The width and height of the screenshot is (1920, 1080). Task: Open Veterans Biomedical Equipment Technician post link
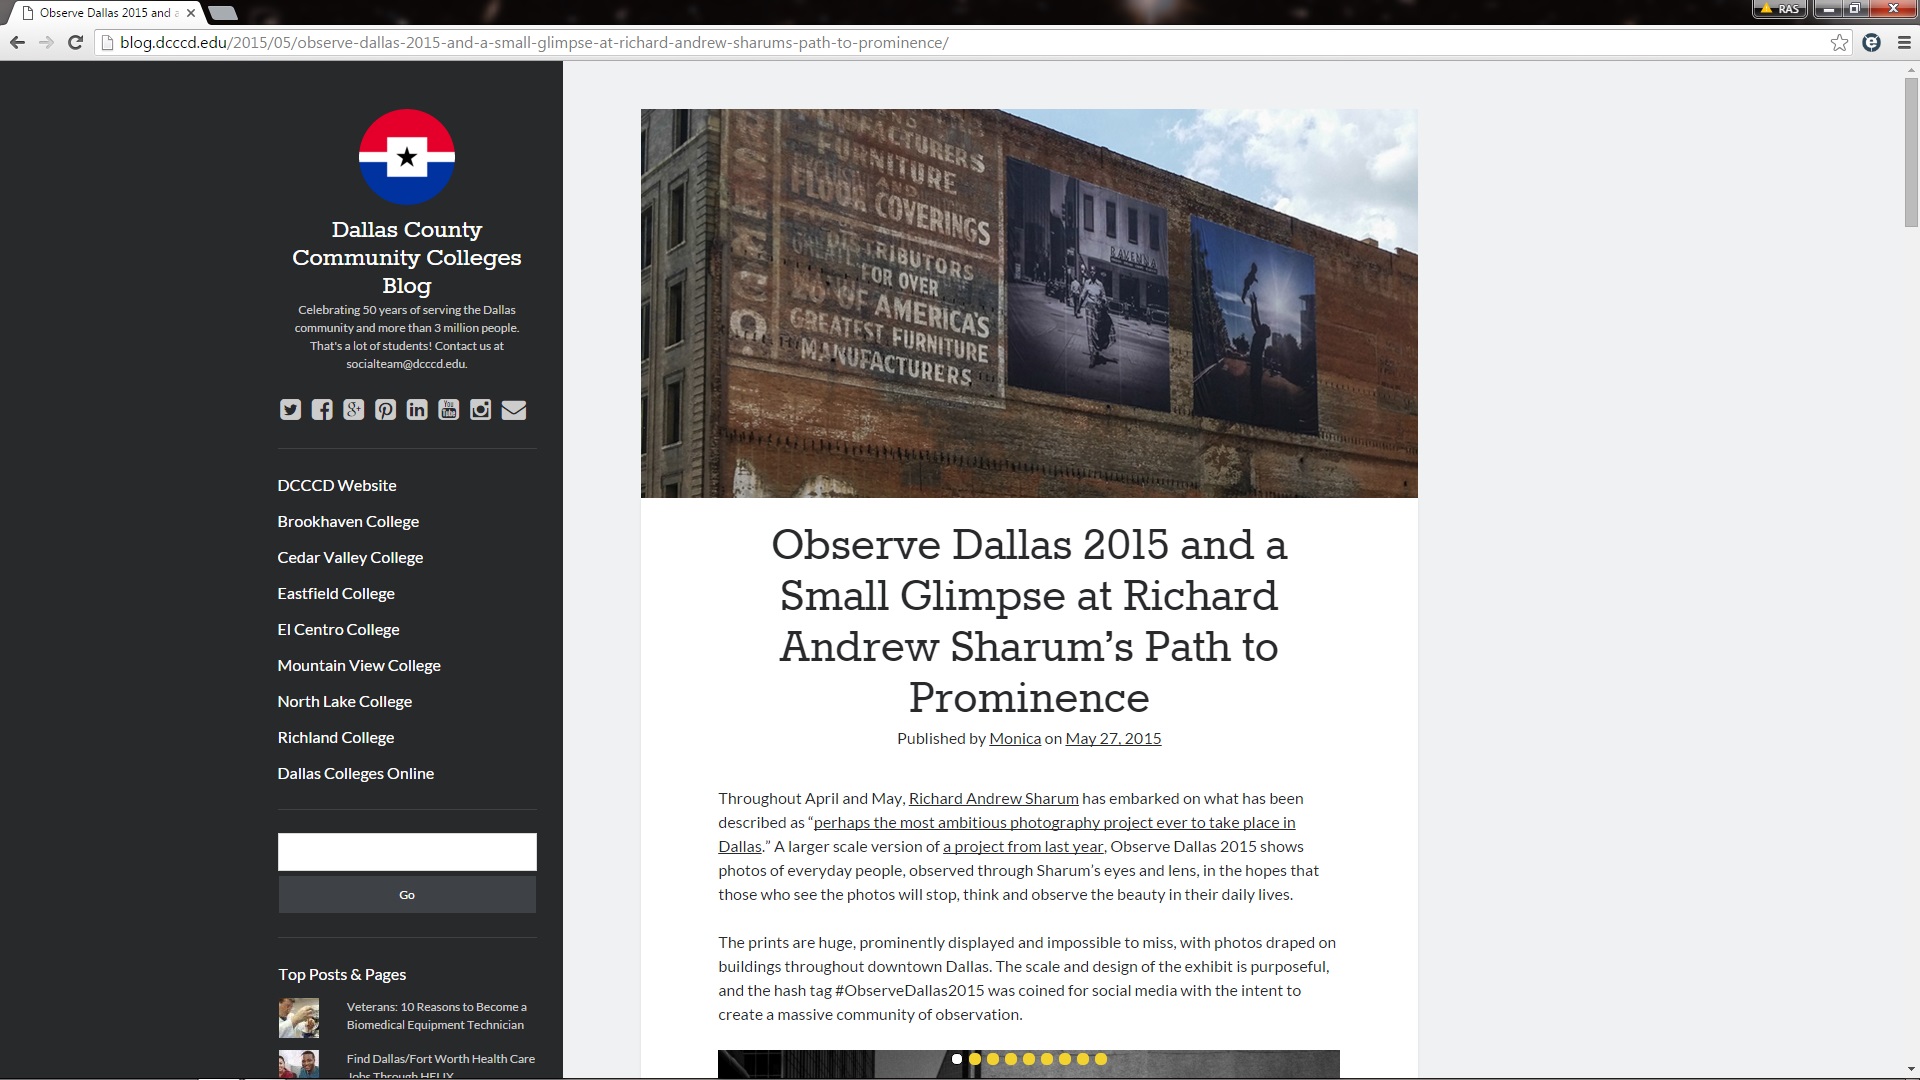(437, 1016)
